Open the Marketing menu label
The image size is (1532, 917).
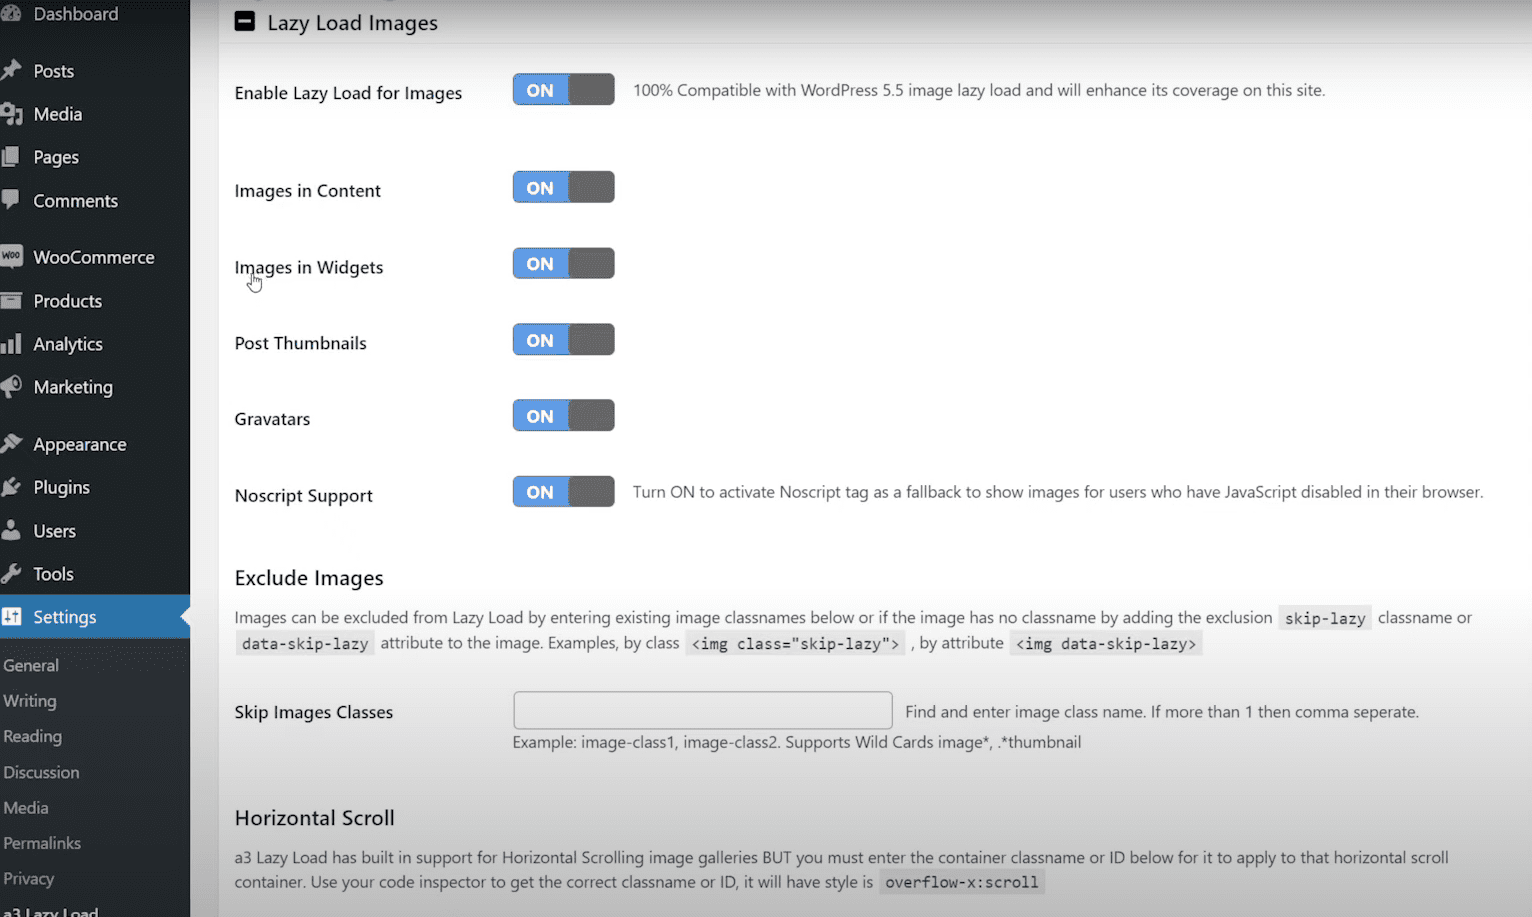click(x=73, y=387)
